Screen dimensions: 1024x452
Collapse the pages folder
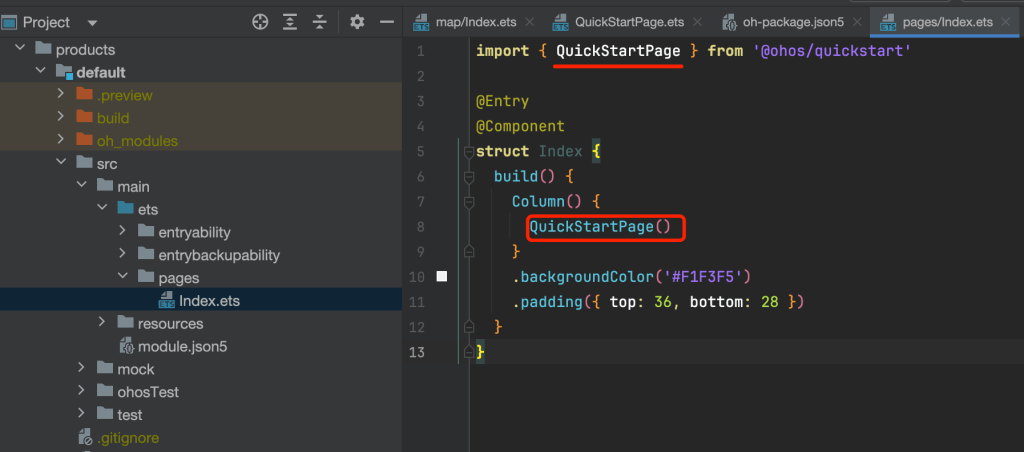[x=123, y=277]
